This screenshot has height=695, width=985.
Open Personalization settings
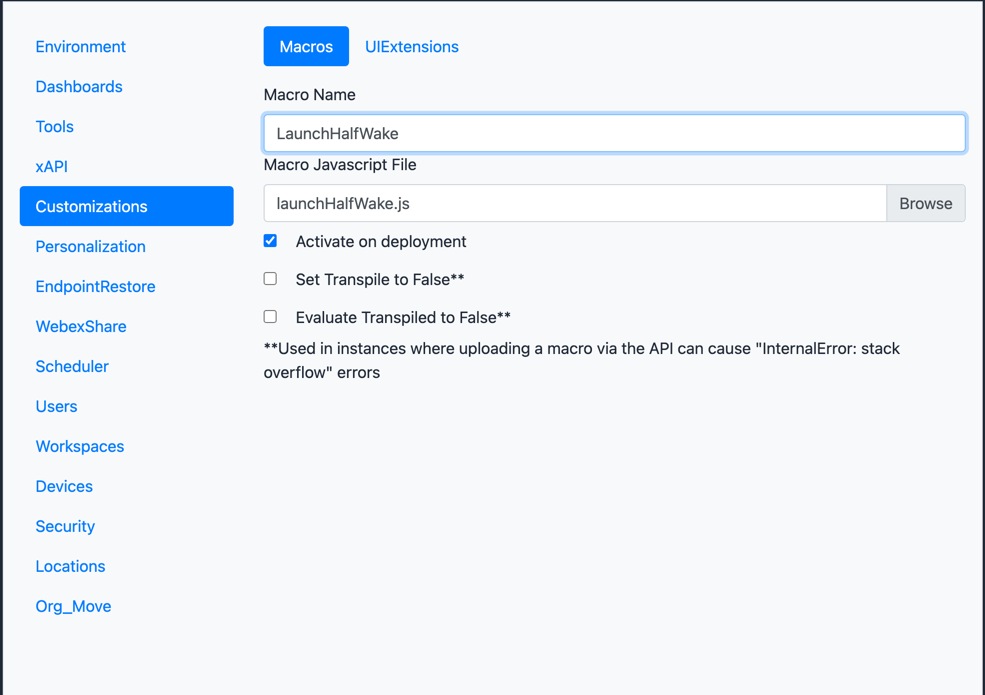point(90,247)
